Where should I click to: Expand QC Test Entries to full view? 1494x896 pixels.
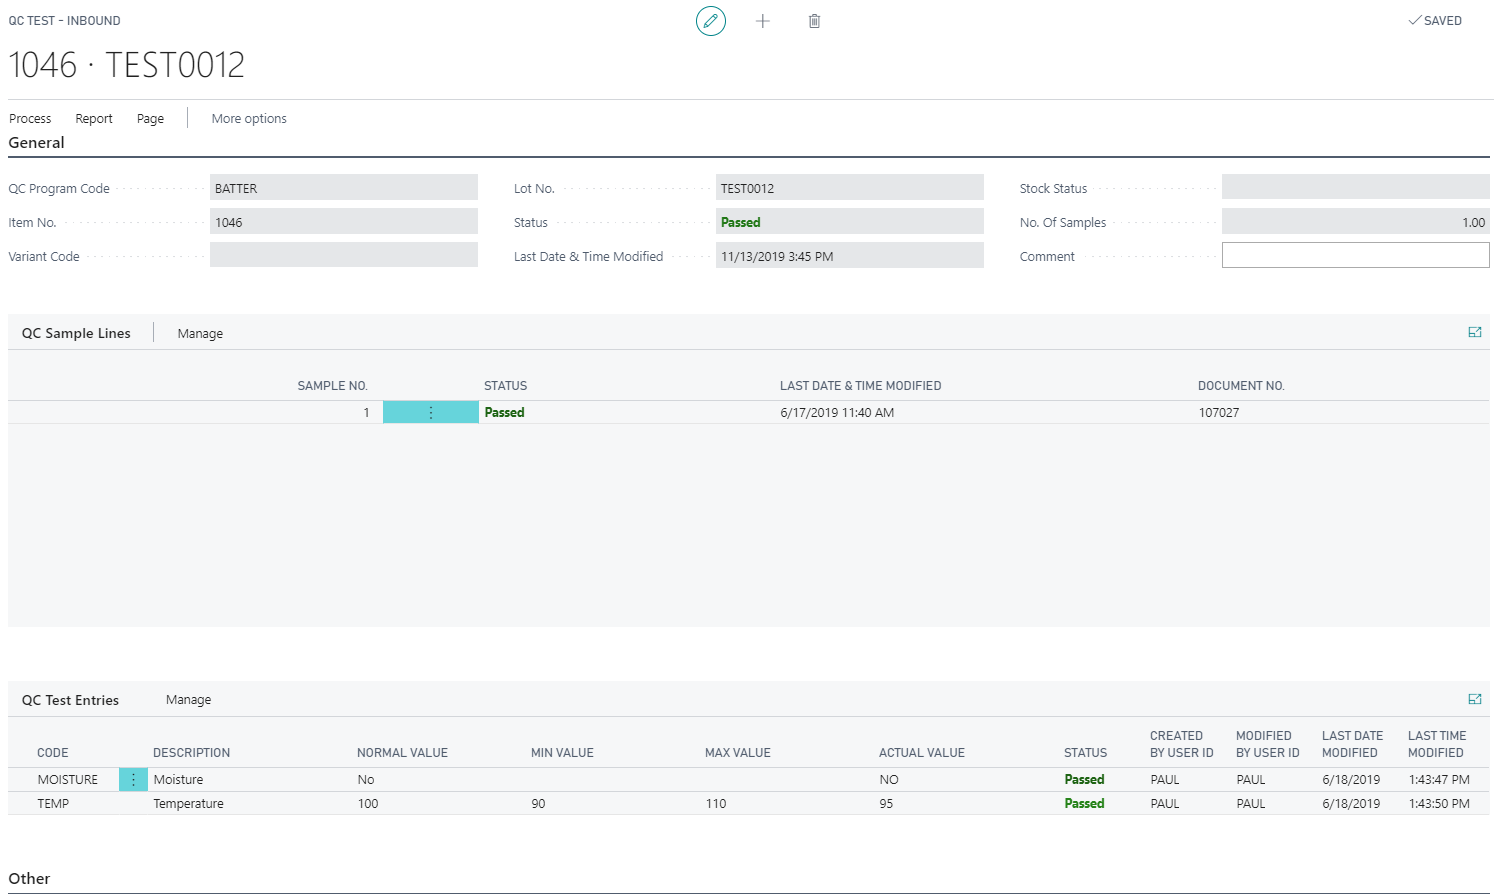pyautogui.click(x=1474, y=700)
